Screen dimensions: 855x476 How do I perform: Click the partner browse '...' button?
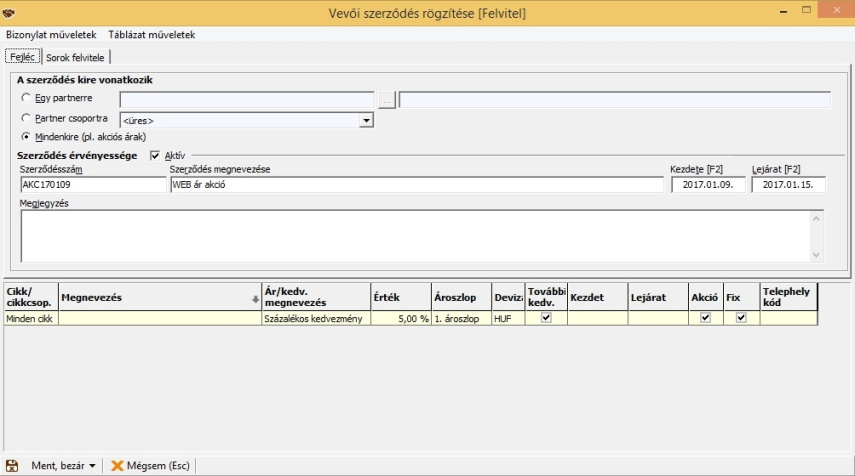(387, 99)
